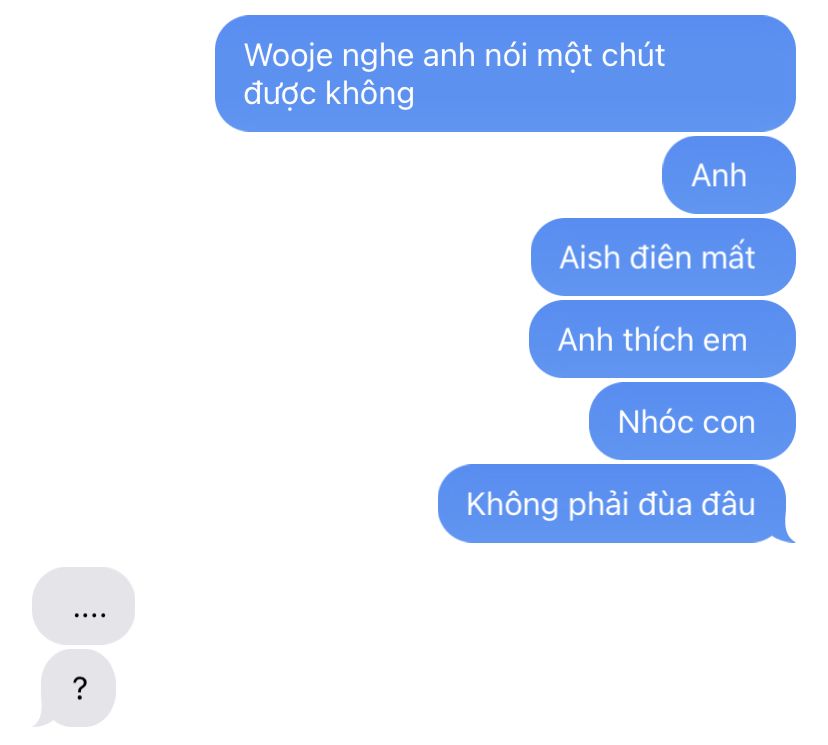The width and height of the screenshot is (828, 745).
Task: Select the gray '....' reply bubble
Action: (x=83, y=606)
